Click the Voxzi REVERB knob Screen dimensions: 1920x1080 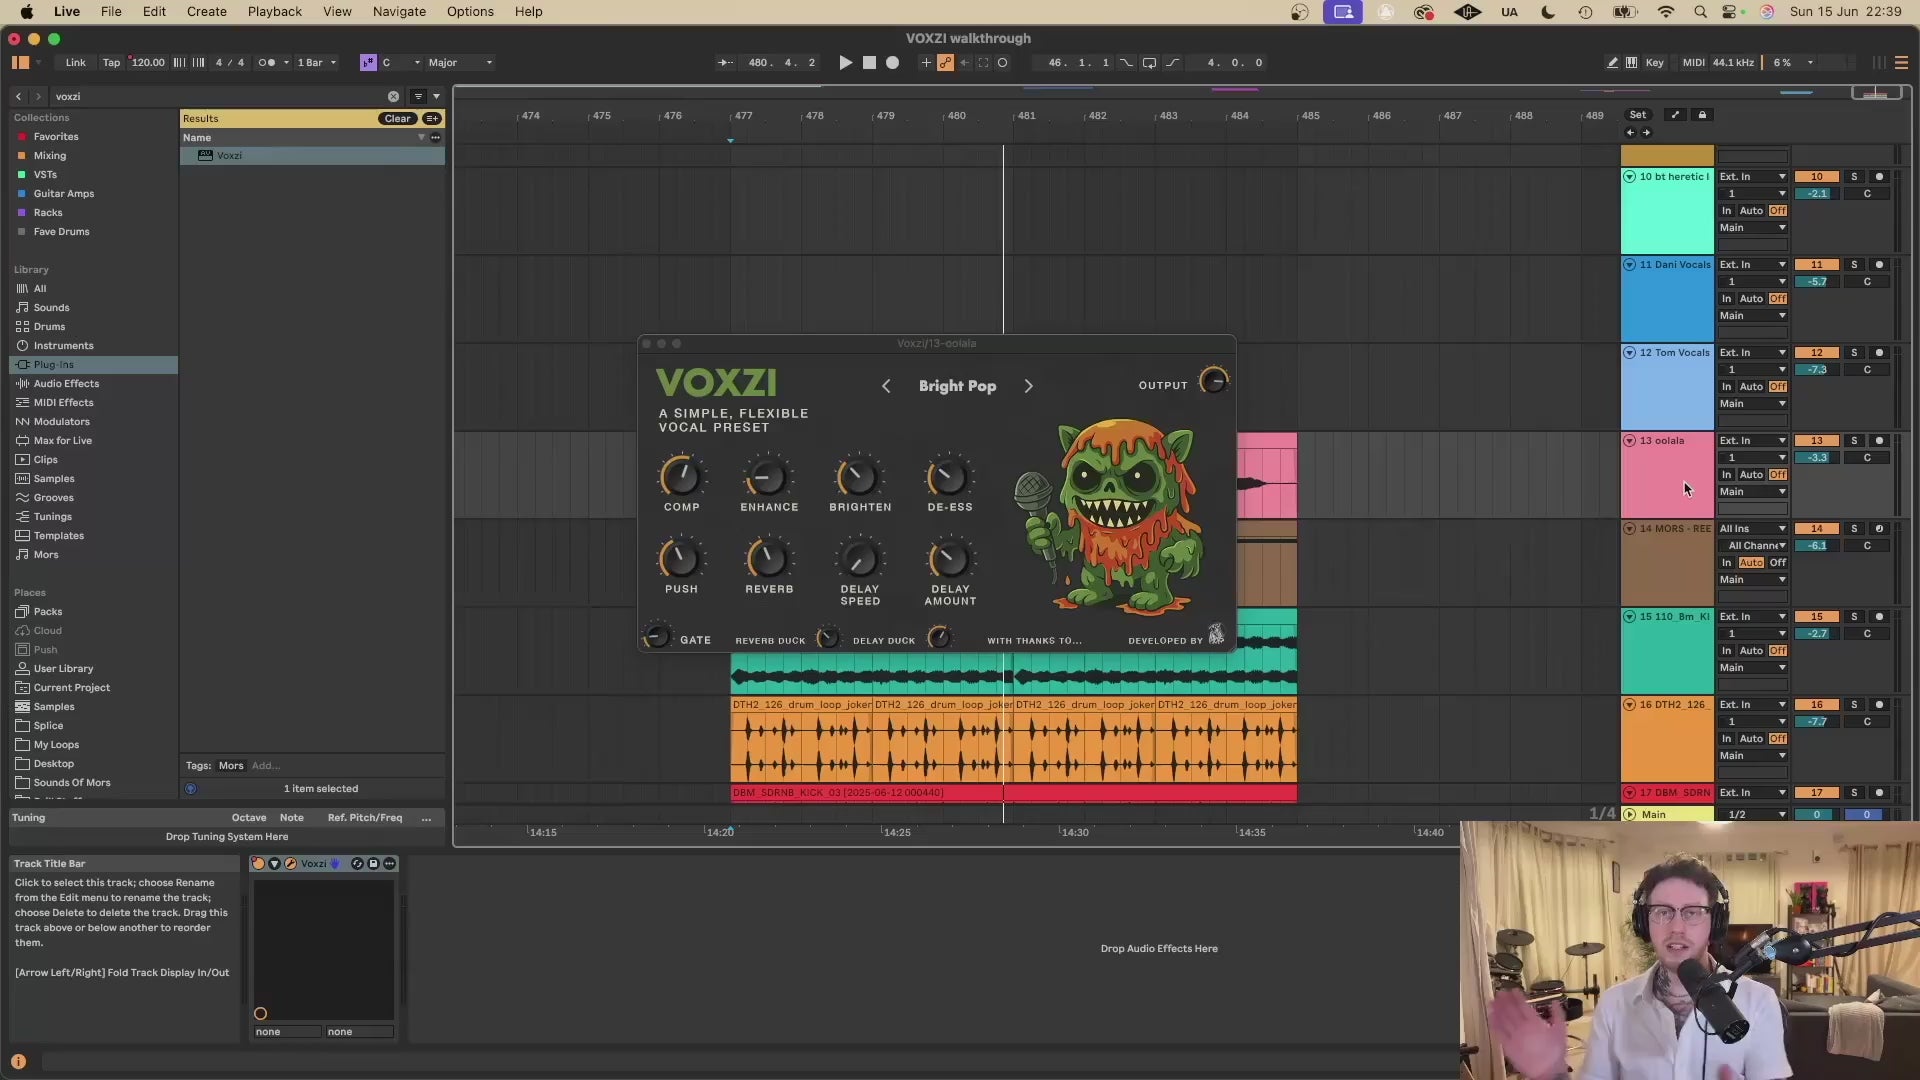pyautogui.click(x=768, y=559)
